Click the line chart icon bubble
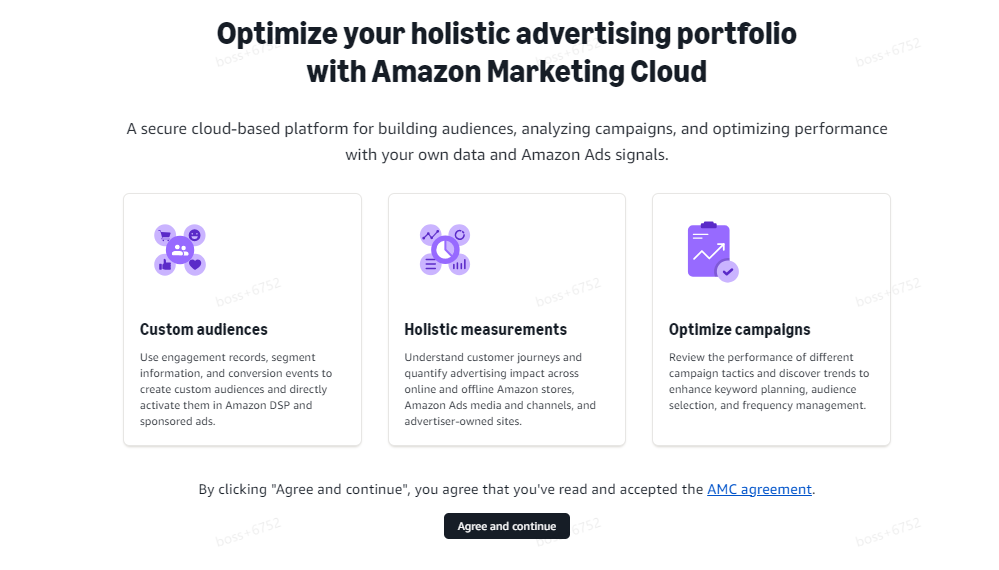 click(x=430, y=235)
